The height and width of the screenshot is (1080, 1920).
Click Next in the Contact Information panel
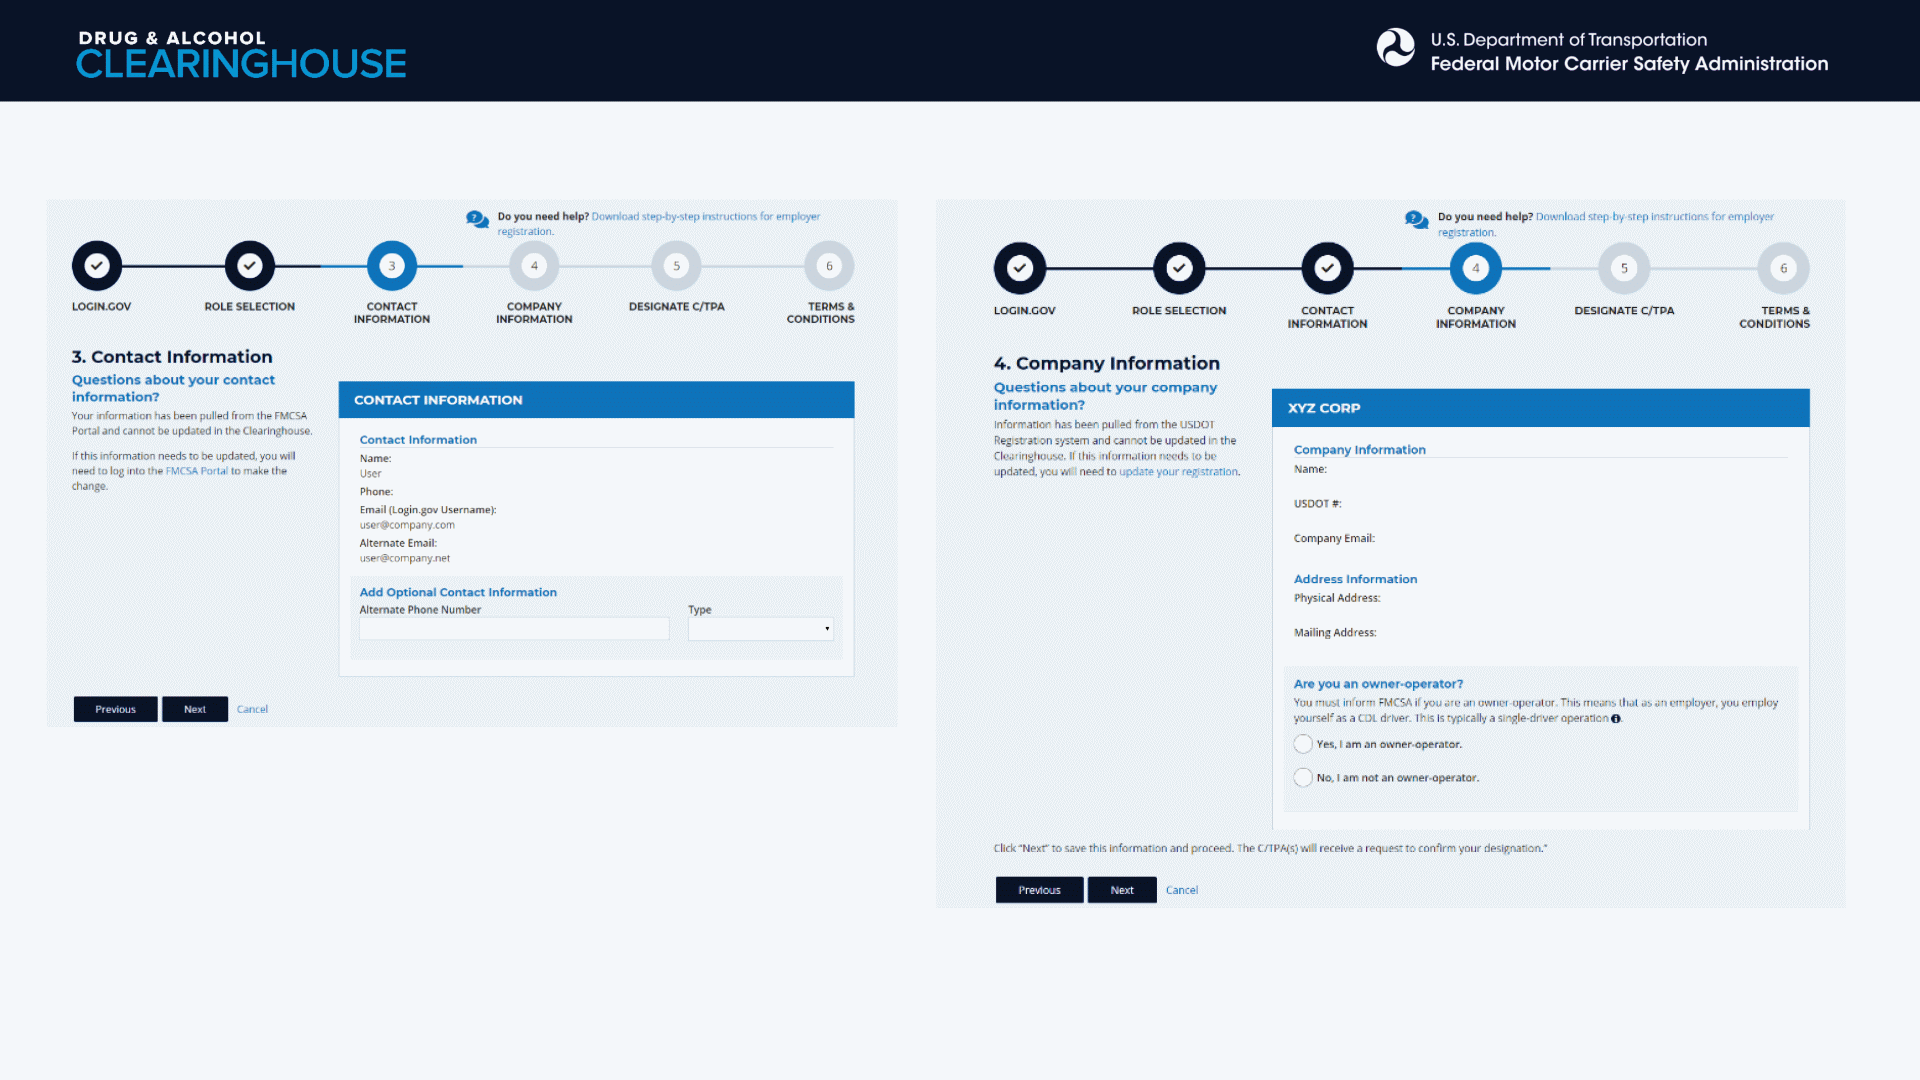pos(195,709)
